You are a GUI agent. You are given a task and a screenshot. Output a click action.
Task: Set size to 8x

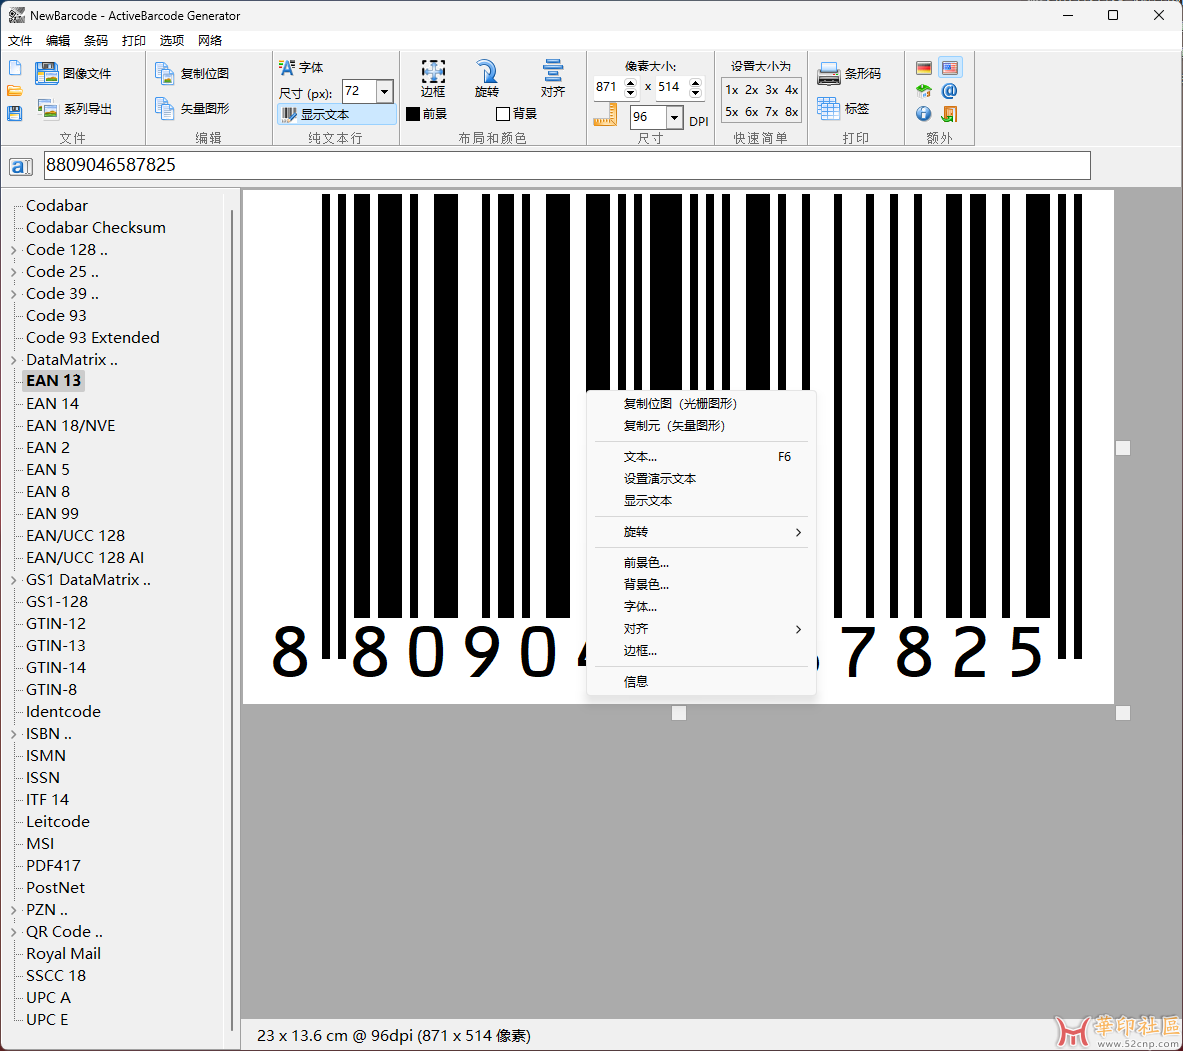pyautogui.click(x=791, y=112)
